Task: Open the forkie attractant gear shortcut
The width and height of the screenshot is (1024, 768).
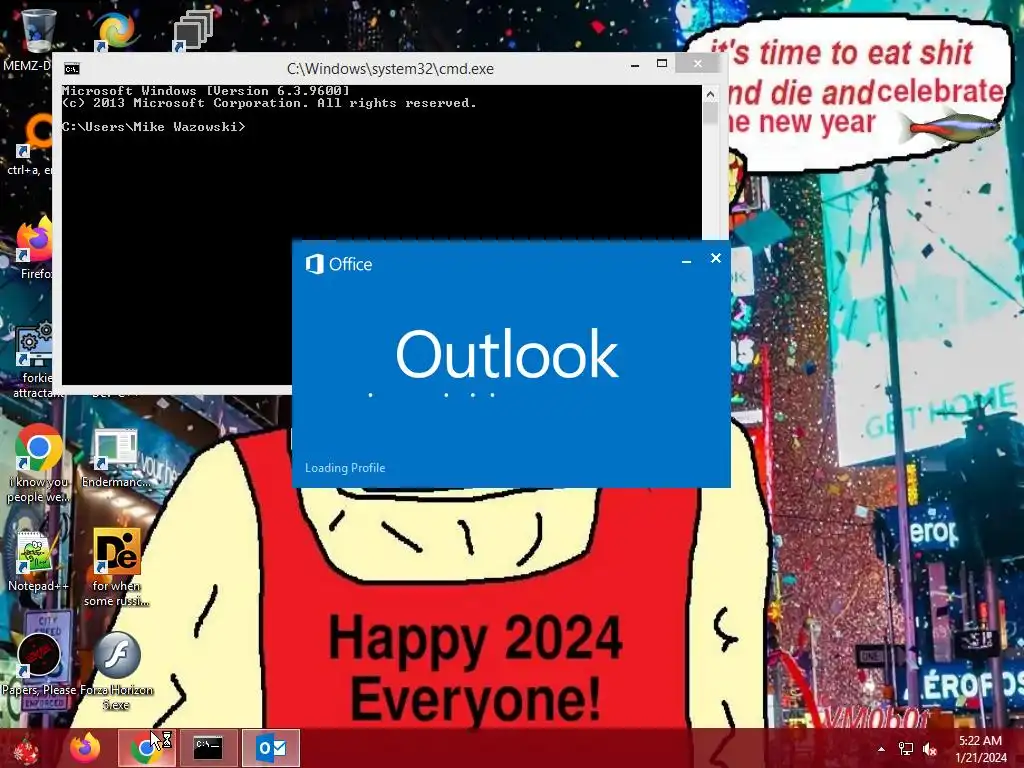Action: pos(34,344)
